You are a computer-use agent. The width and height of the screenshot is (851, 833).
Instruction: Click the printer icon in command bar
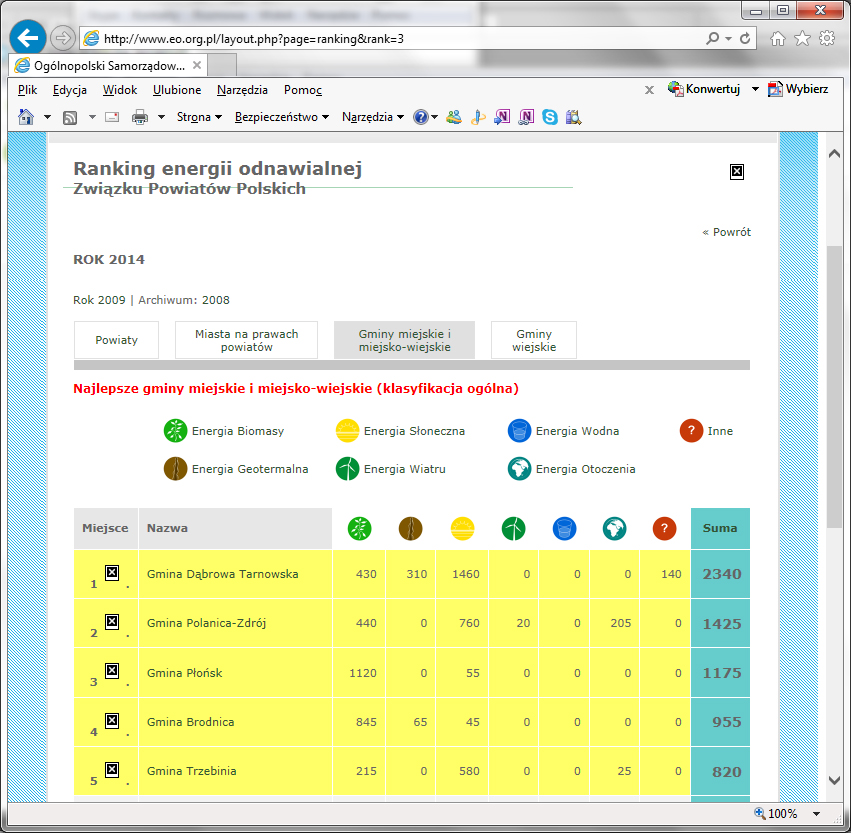pyautogui.click(x=140, y=117)
